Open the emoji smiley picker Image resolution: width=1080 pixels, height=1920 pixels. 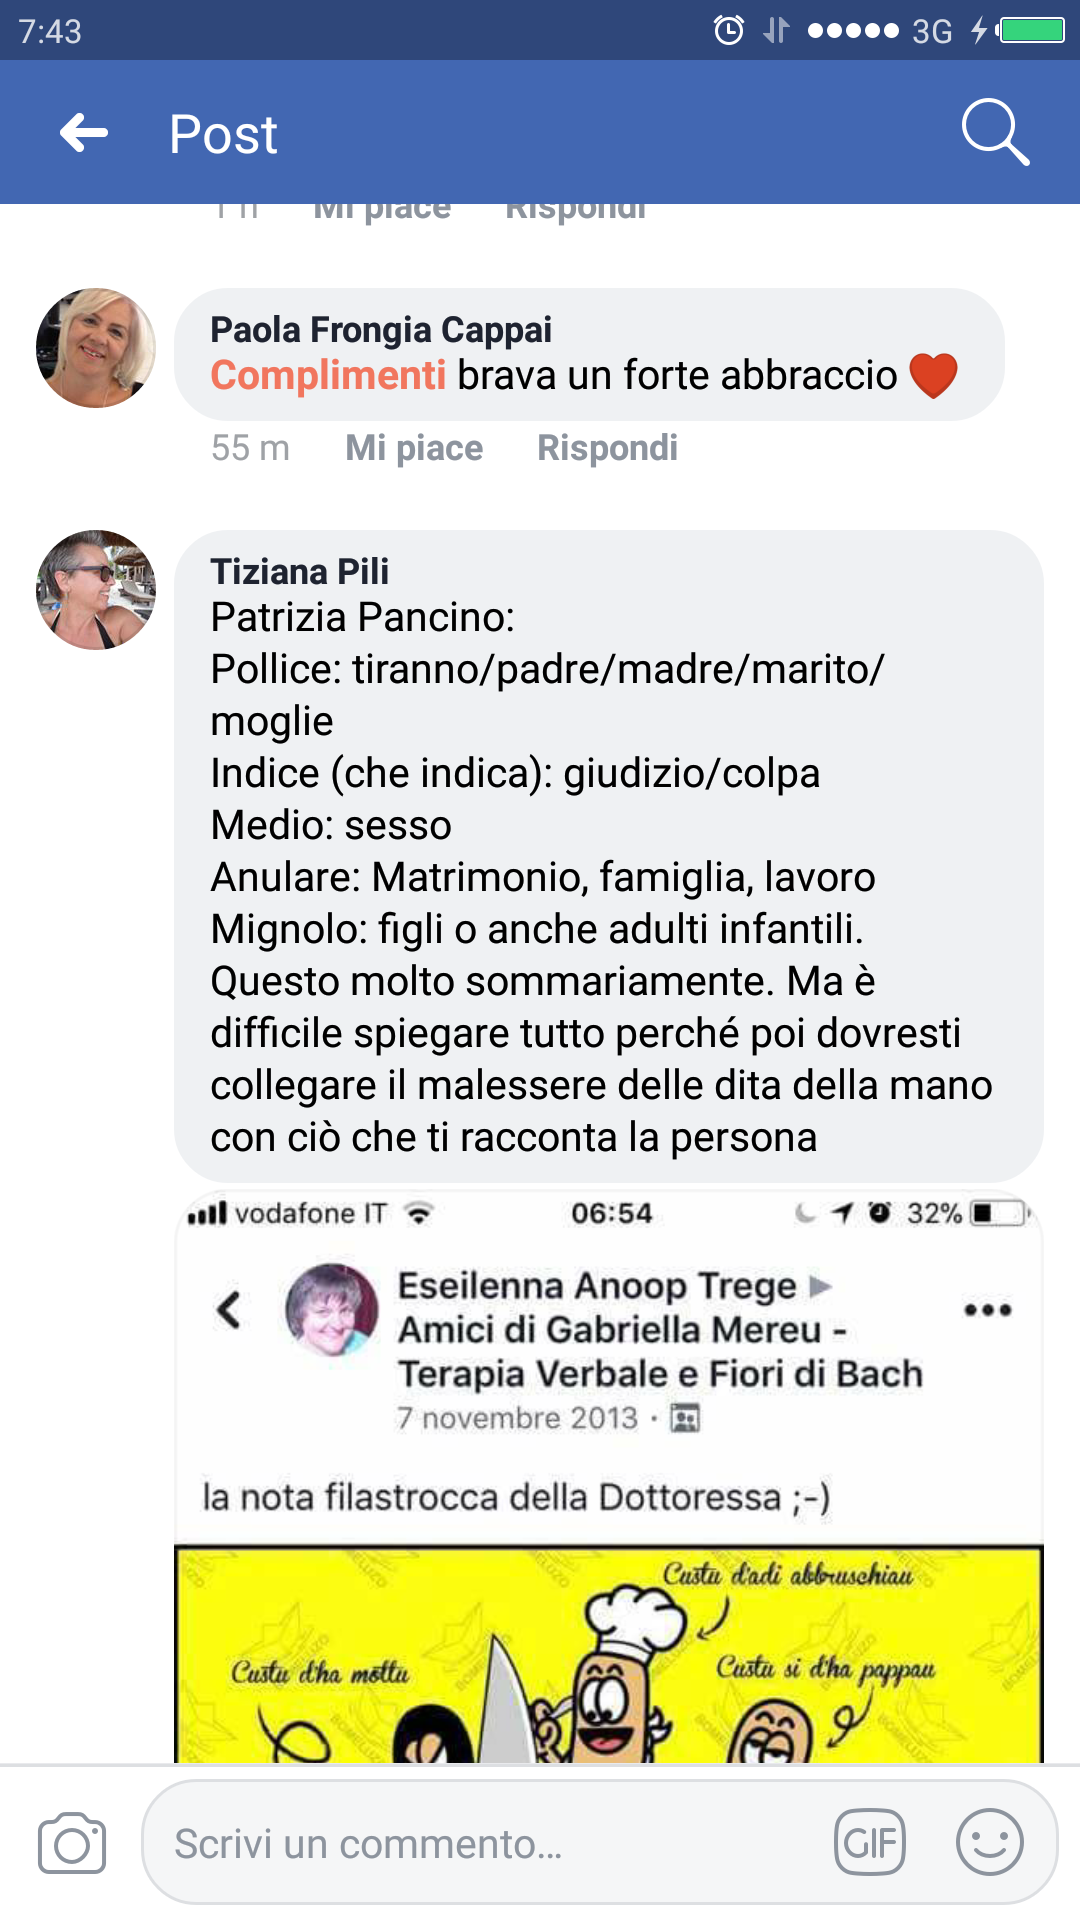[989, 1842]
